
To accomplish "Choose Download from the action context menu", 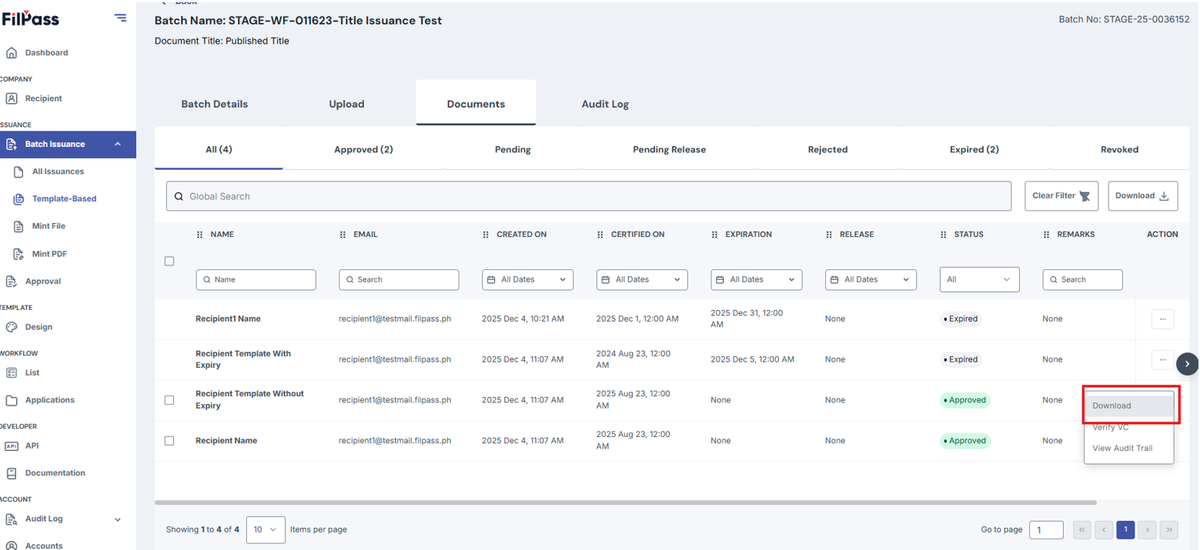I will (x=1130, y=406).
